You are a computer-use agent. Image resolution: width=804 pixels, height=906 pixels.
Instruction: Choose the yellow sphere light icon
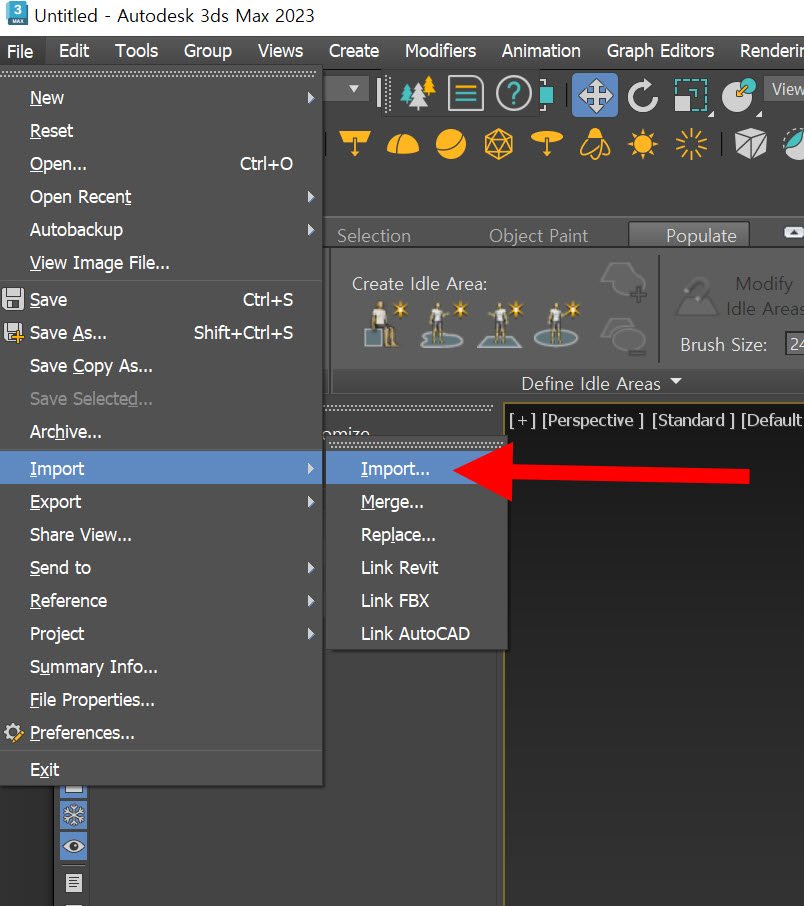pos(451,144)
